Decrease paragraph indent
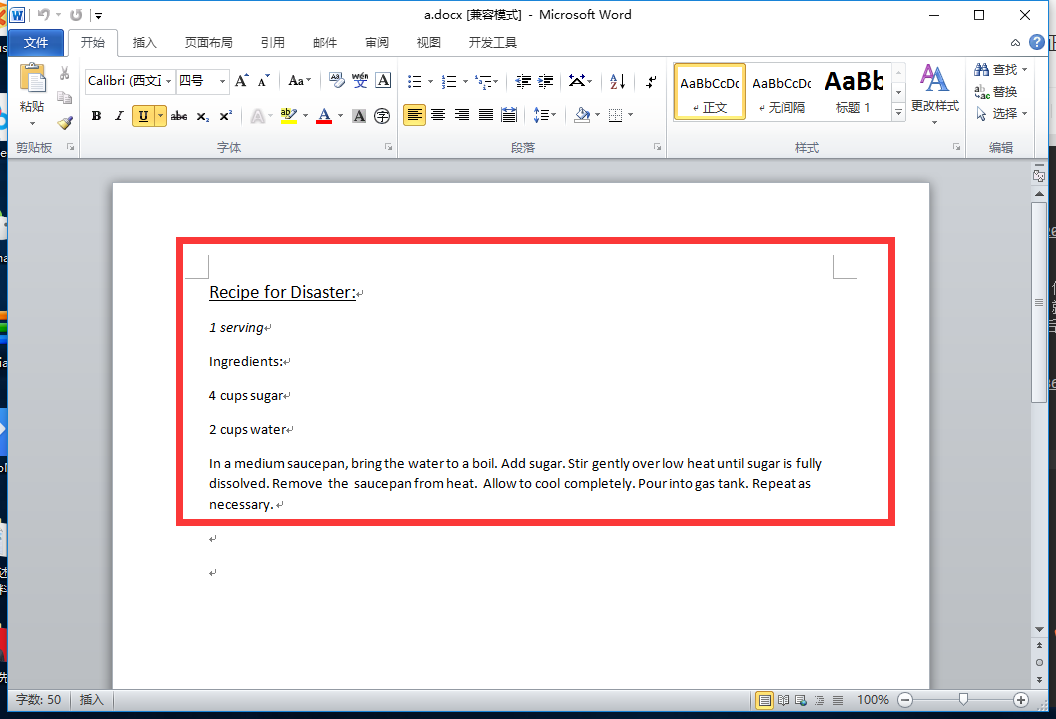1056x719 pixels. point(523,81)
